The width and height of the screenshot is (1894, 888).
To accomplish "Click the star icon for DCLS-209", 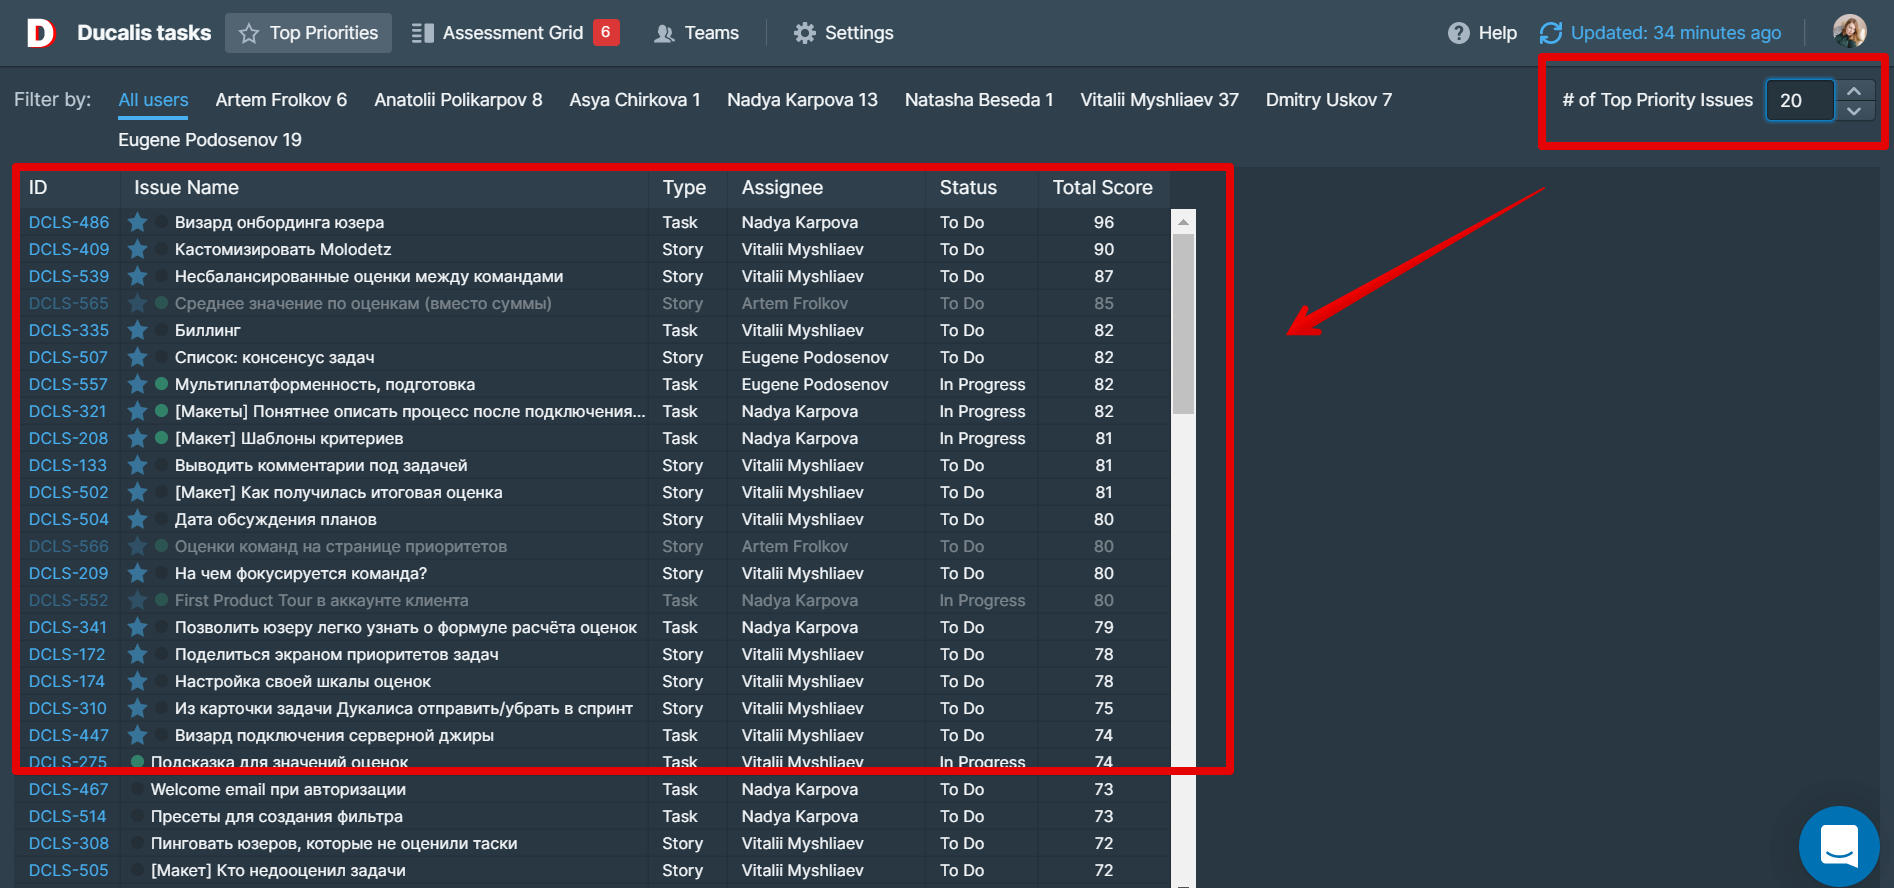I will (138, 573).
